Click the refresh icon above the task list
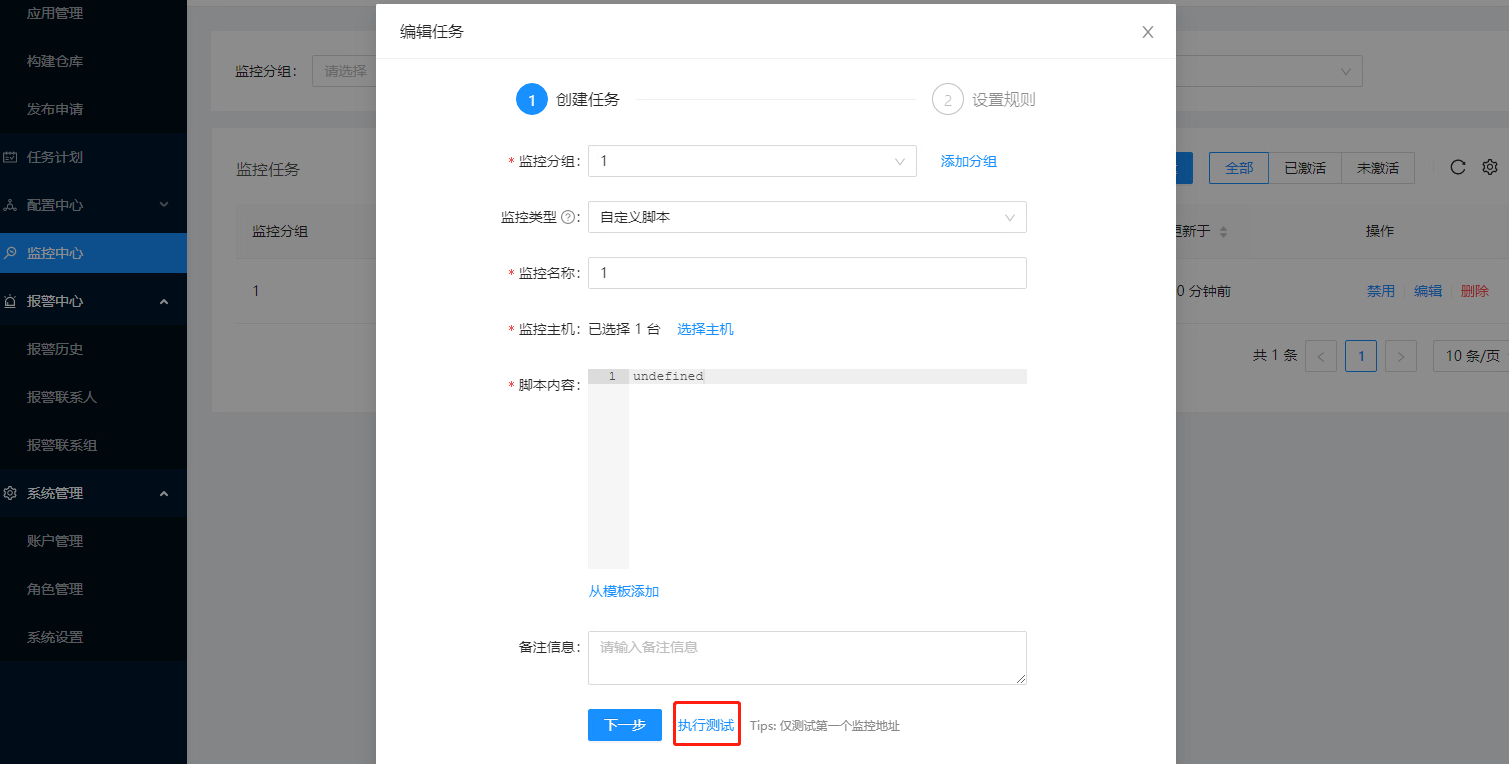The image size is (1509, 764). [x=1457, y=167]
